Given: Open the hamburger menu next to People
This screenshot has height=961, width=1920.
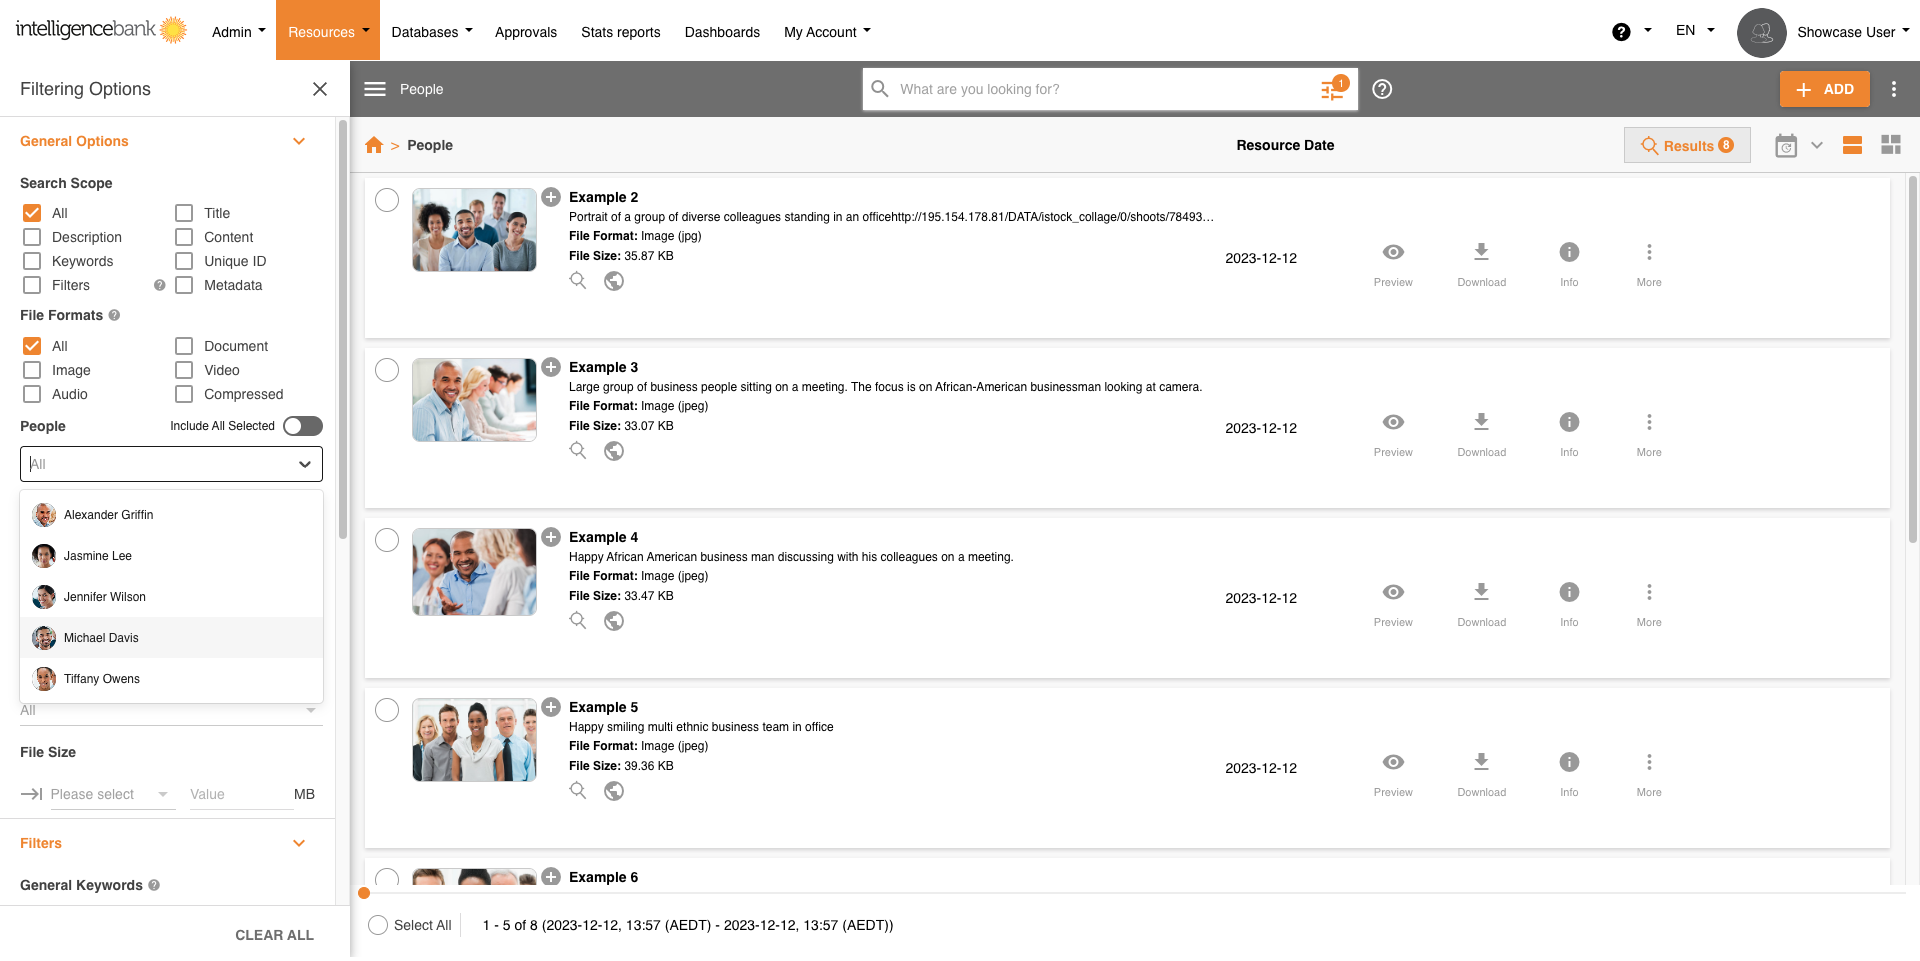Looking at the screenshot, I should [375, 89].
